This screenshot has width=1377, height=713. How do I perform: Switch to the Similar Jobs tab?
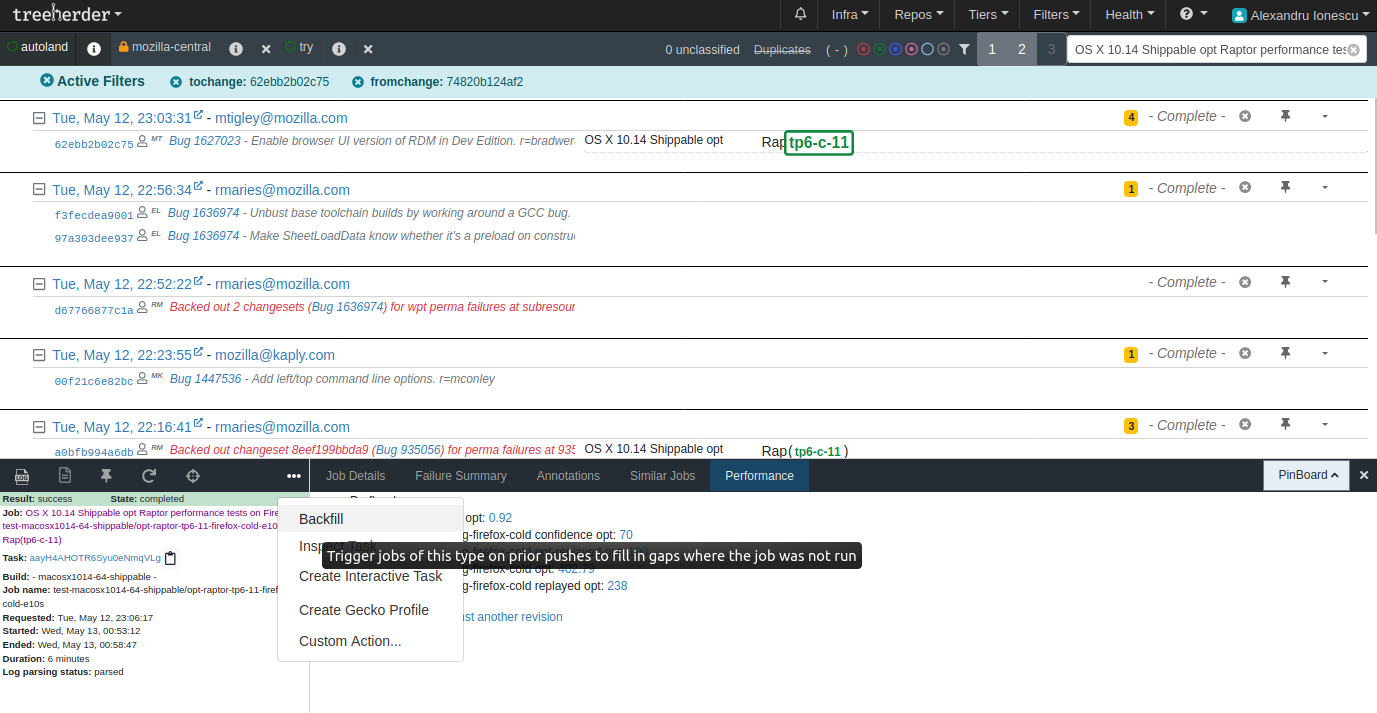coord(662,476)
